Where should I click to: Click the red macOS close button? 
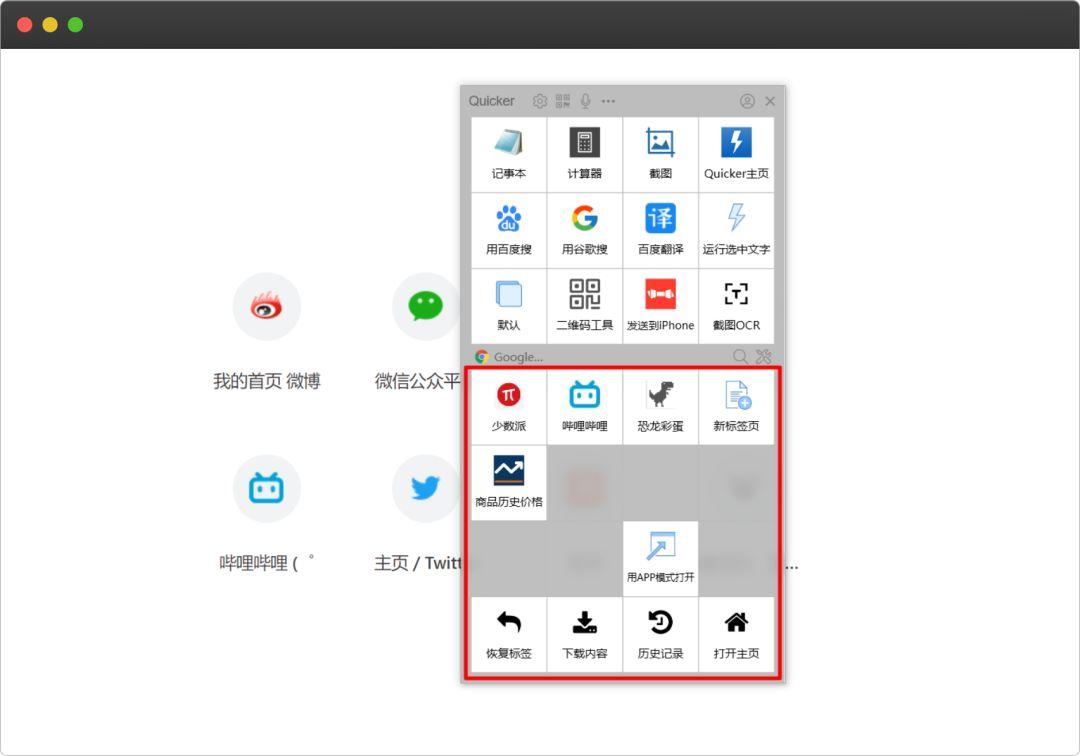(25, 25)
